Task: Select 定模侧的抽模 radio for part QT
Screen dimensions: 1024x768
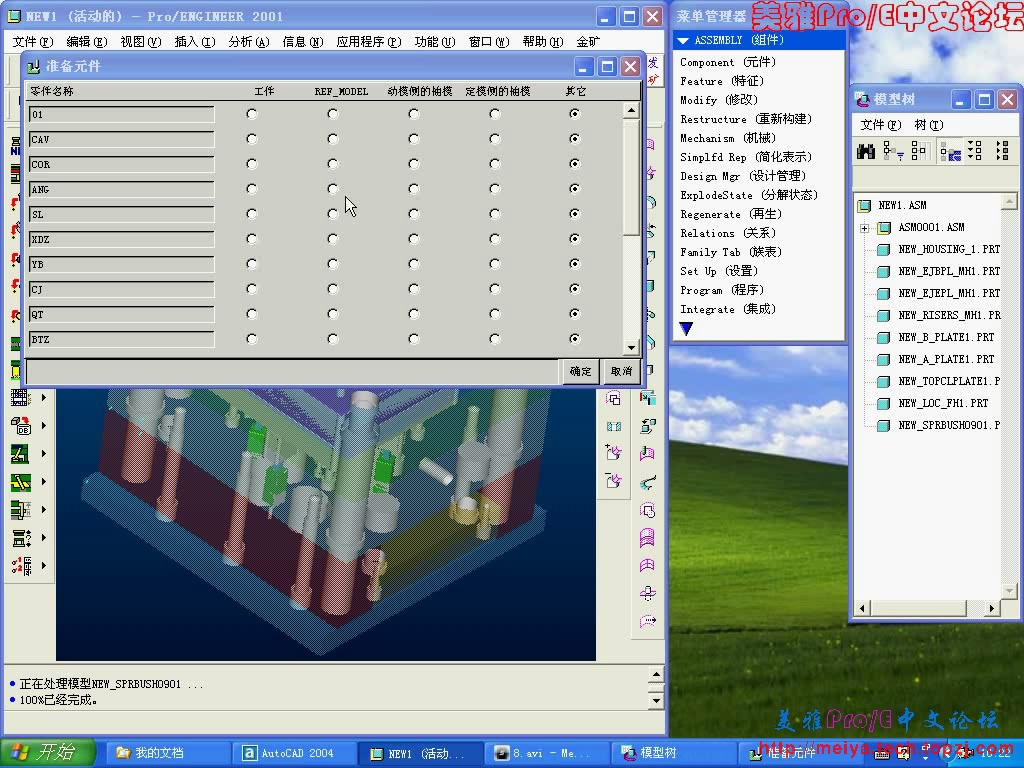Action: point(495,314)
